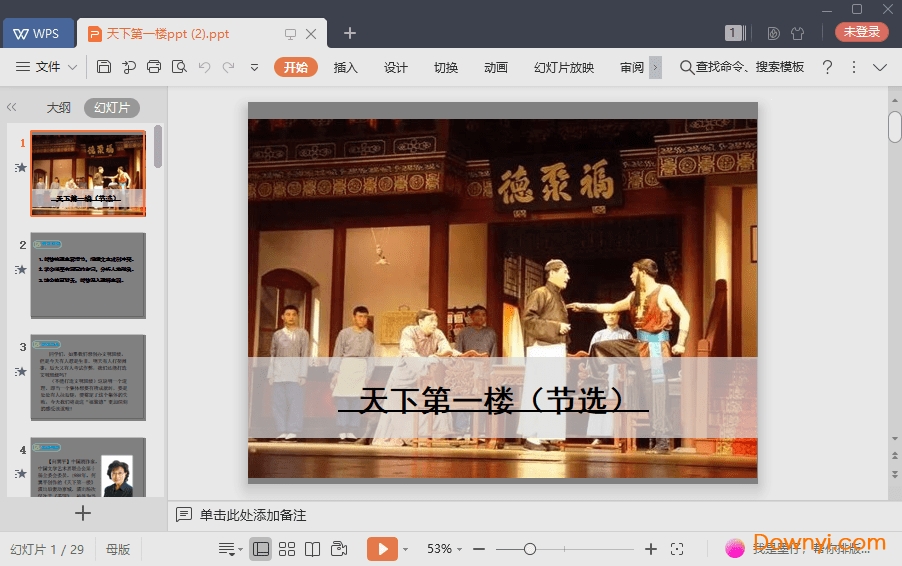Expand the quick access toolbar dropdown
Viewport: 902px width, 566px height.
click(x=254, y=67)
